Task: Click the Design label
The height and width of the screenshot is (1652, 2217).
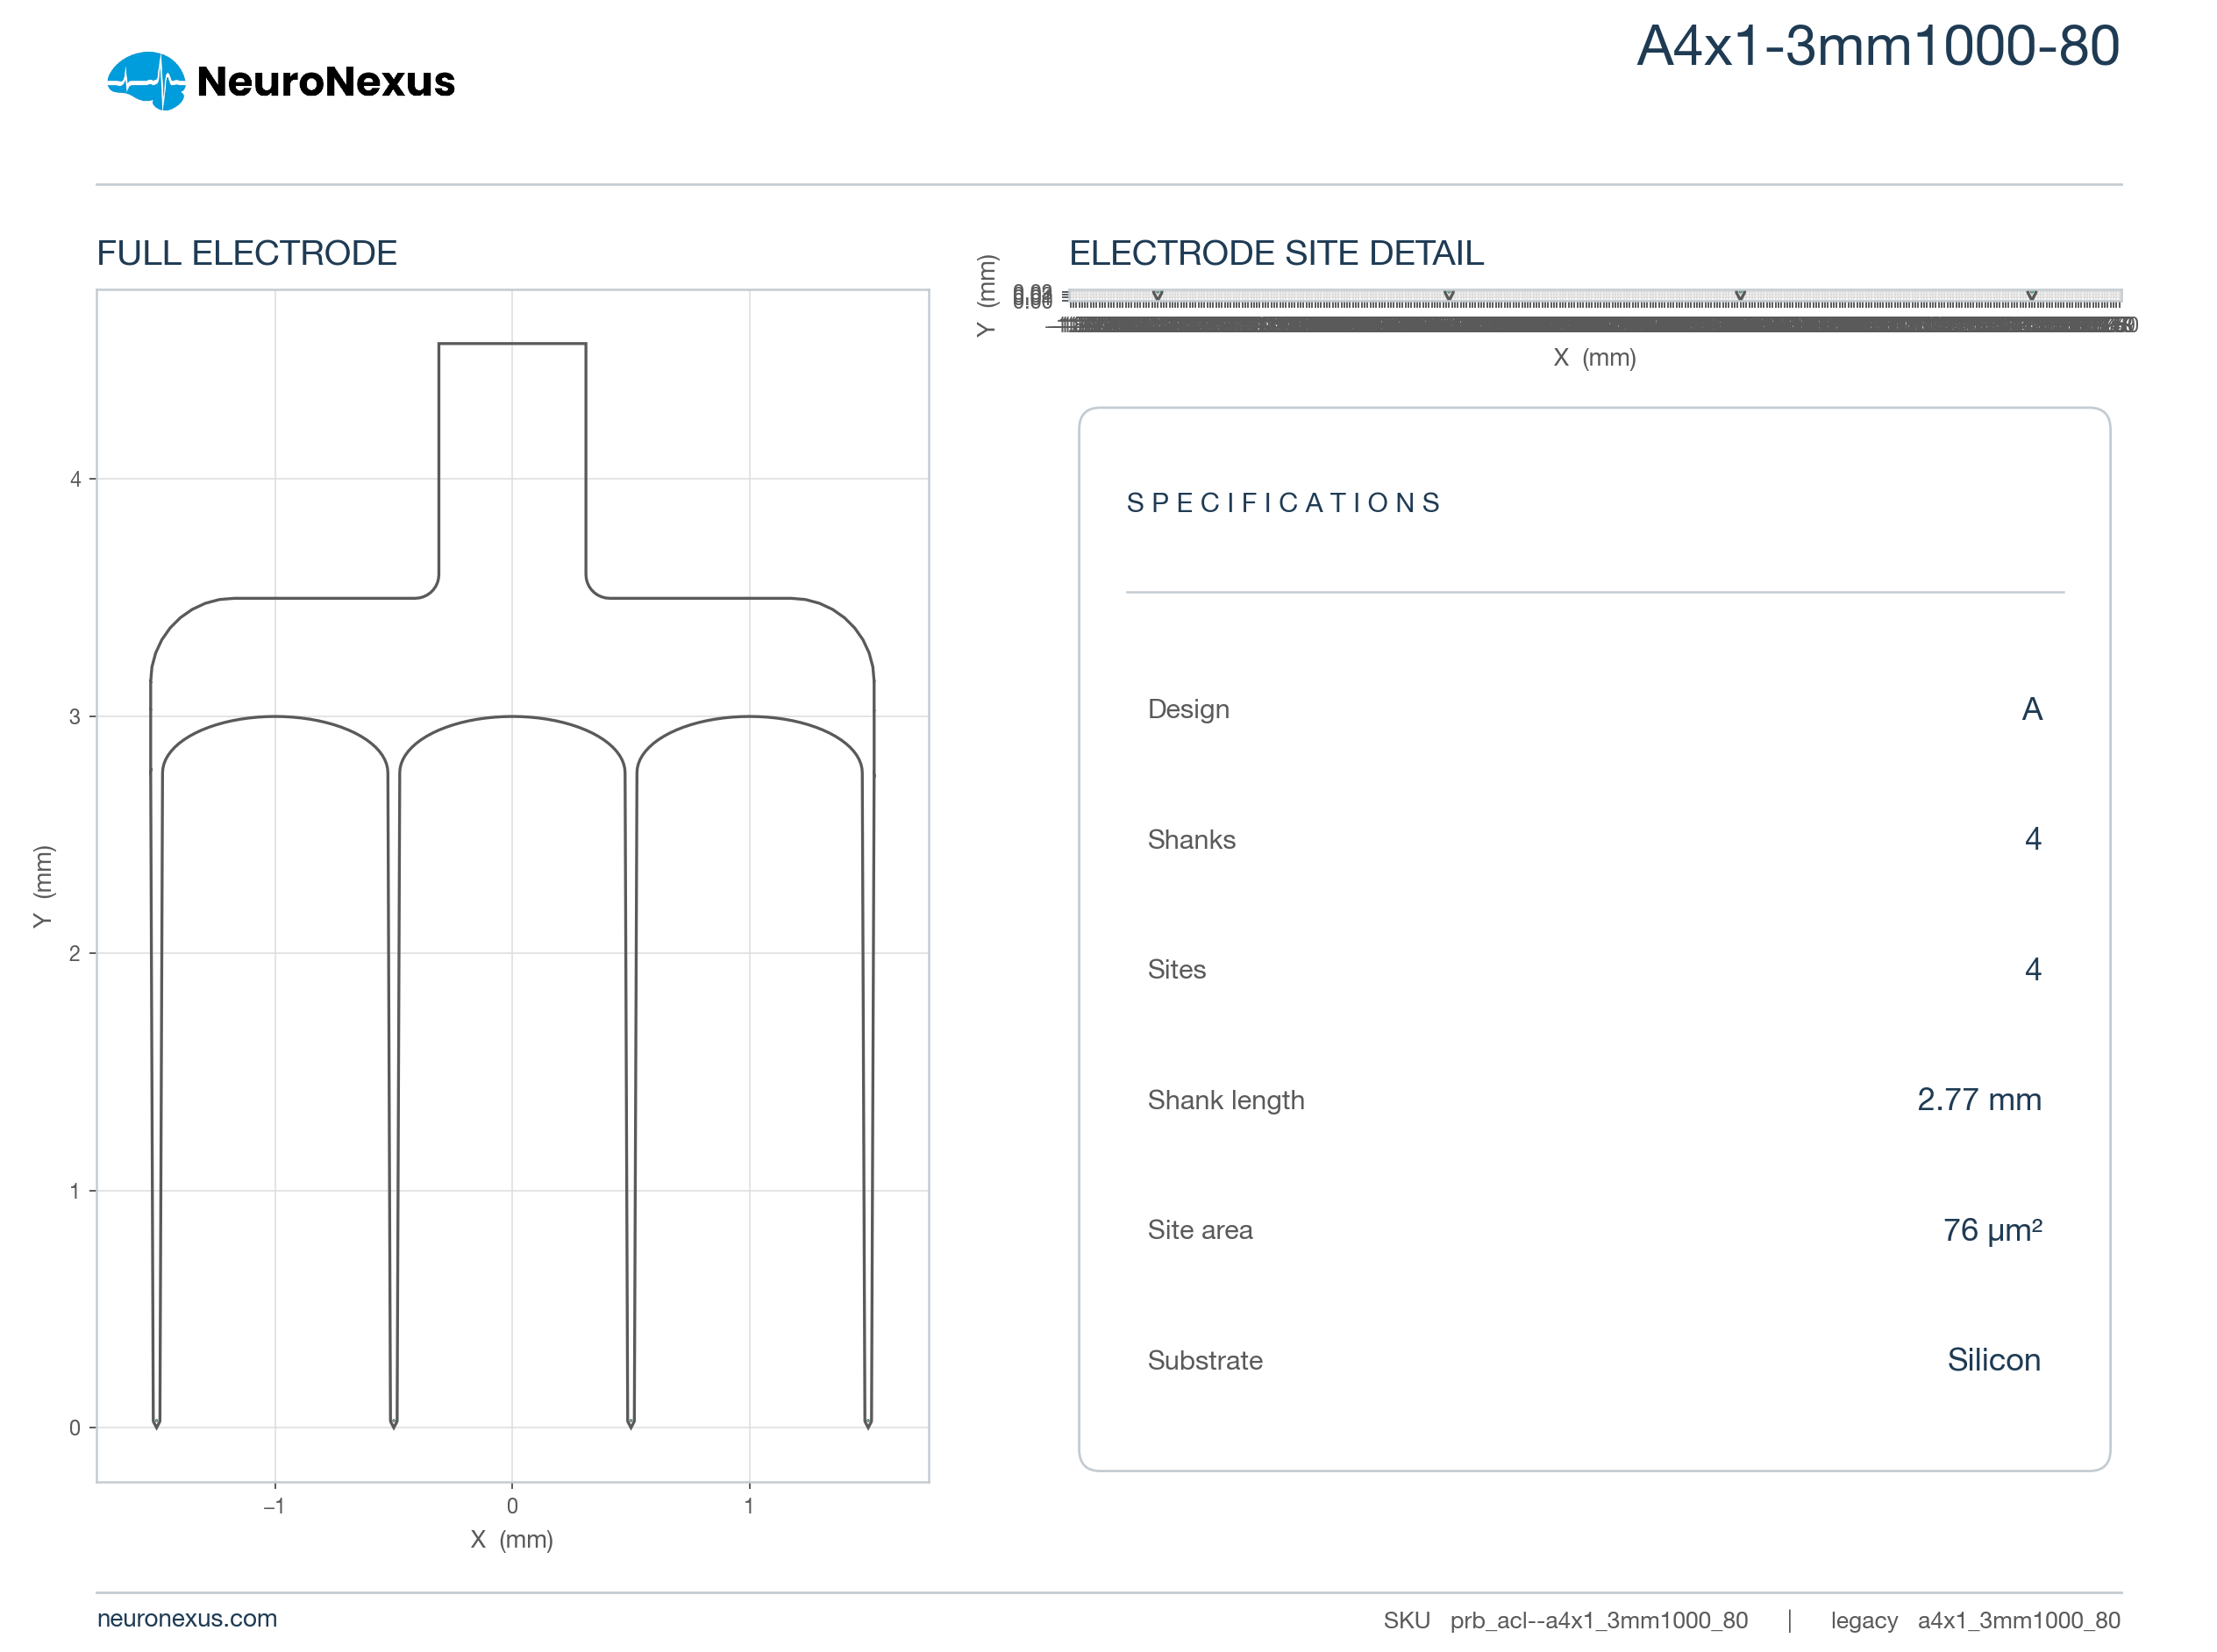Action: 1188,710
